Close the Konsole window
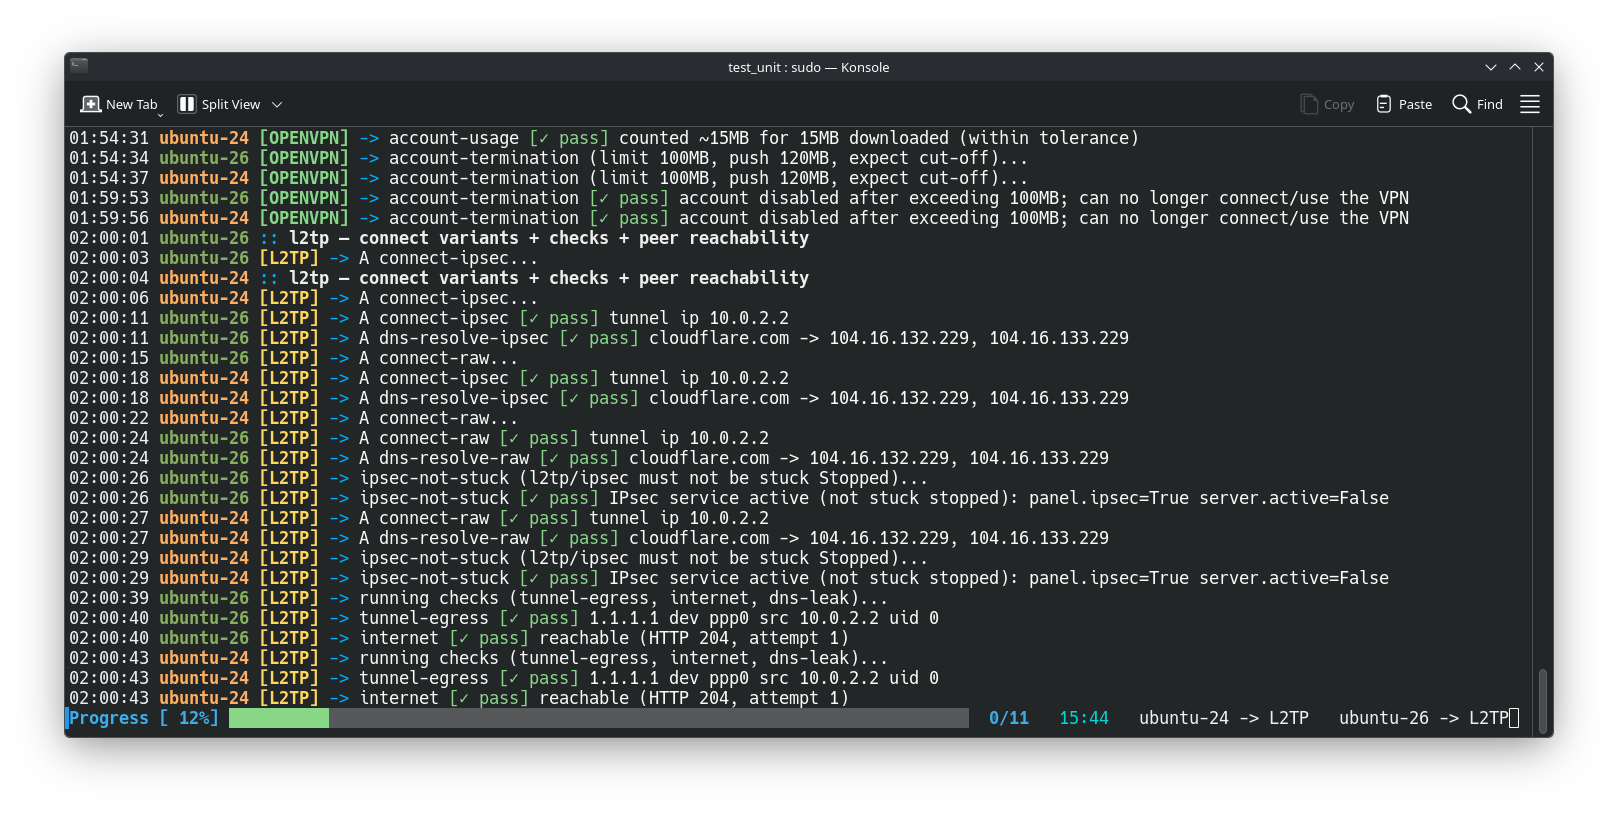The image size is (1618, 814). [x=1539, y=67]
